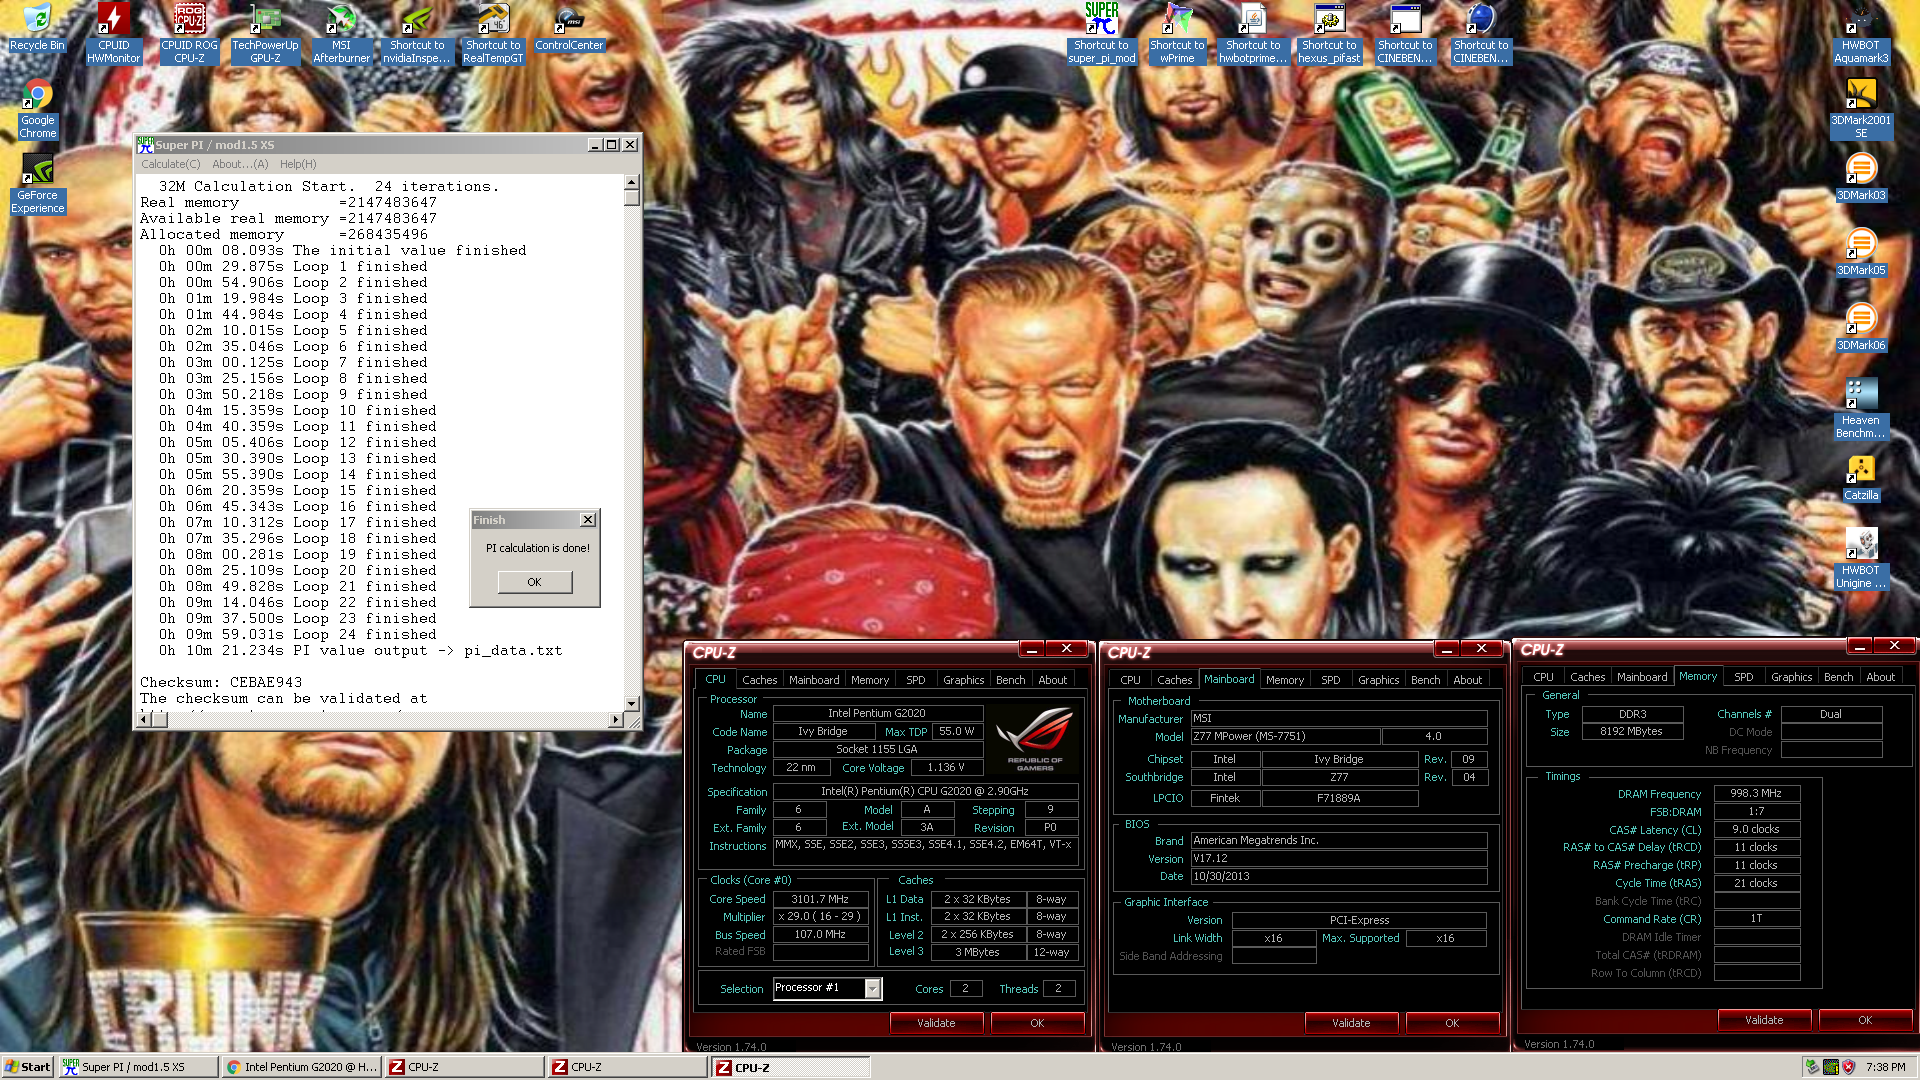The image size is (1920, 1080).
Task: Open SPD tab in first CPU-Z window
Action: (915, 680)
